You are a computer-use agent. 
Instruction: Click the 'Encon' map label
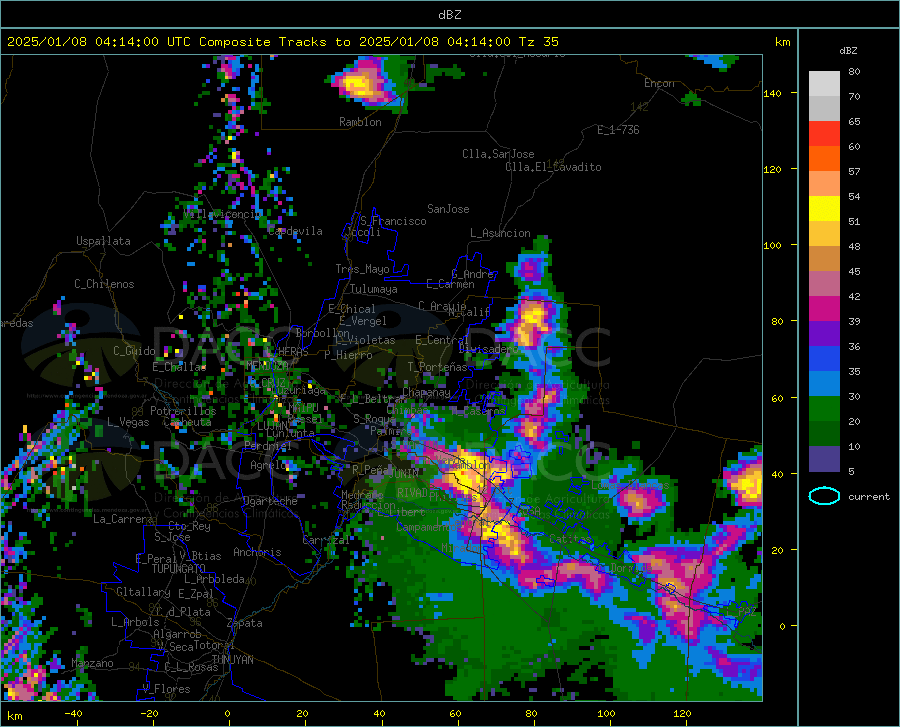[x=659, y=83]
